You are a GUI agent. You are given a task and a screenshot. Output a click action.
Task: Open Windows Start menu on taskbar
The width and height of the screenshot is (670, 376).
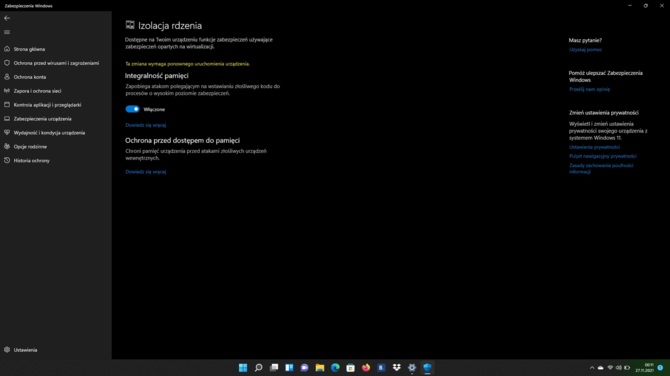pyautogui.click(x=243, y=367)
